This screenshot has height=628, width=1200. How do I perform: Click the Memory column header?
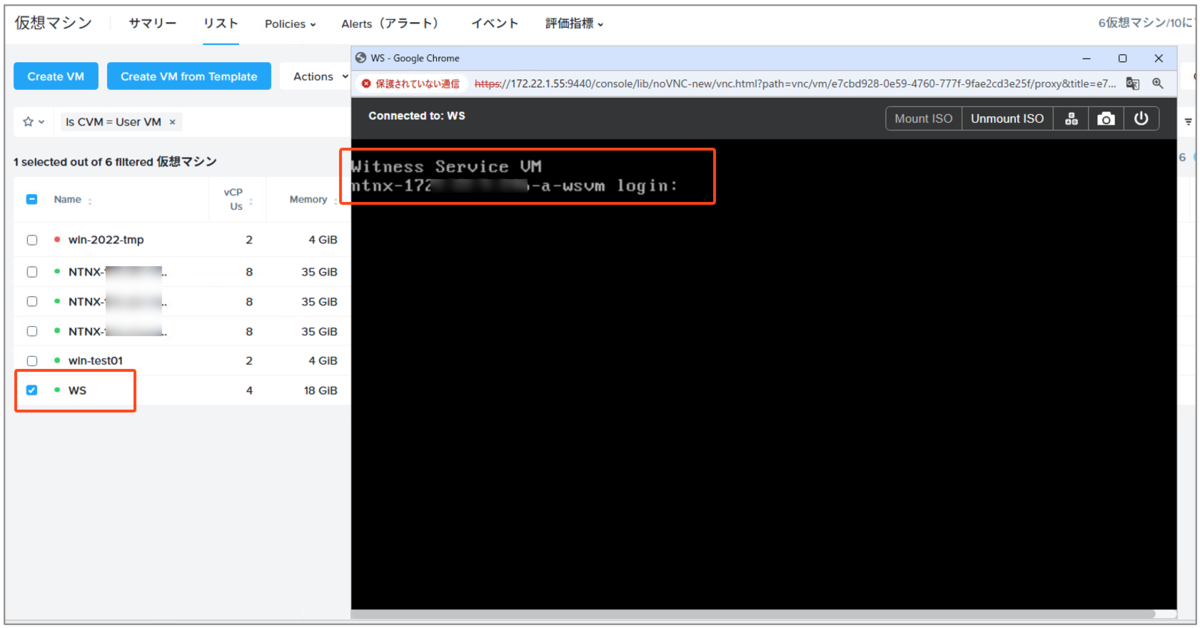308,199
